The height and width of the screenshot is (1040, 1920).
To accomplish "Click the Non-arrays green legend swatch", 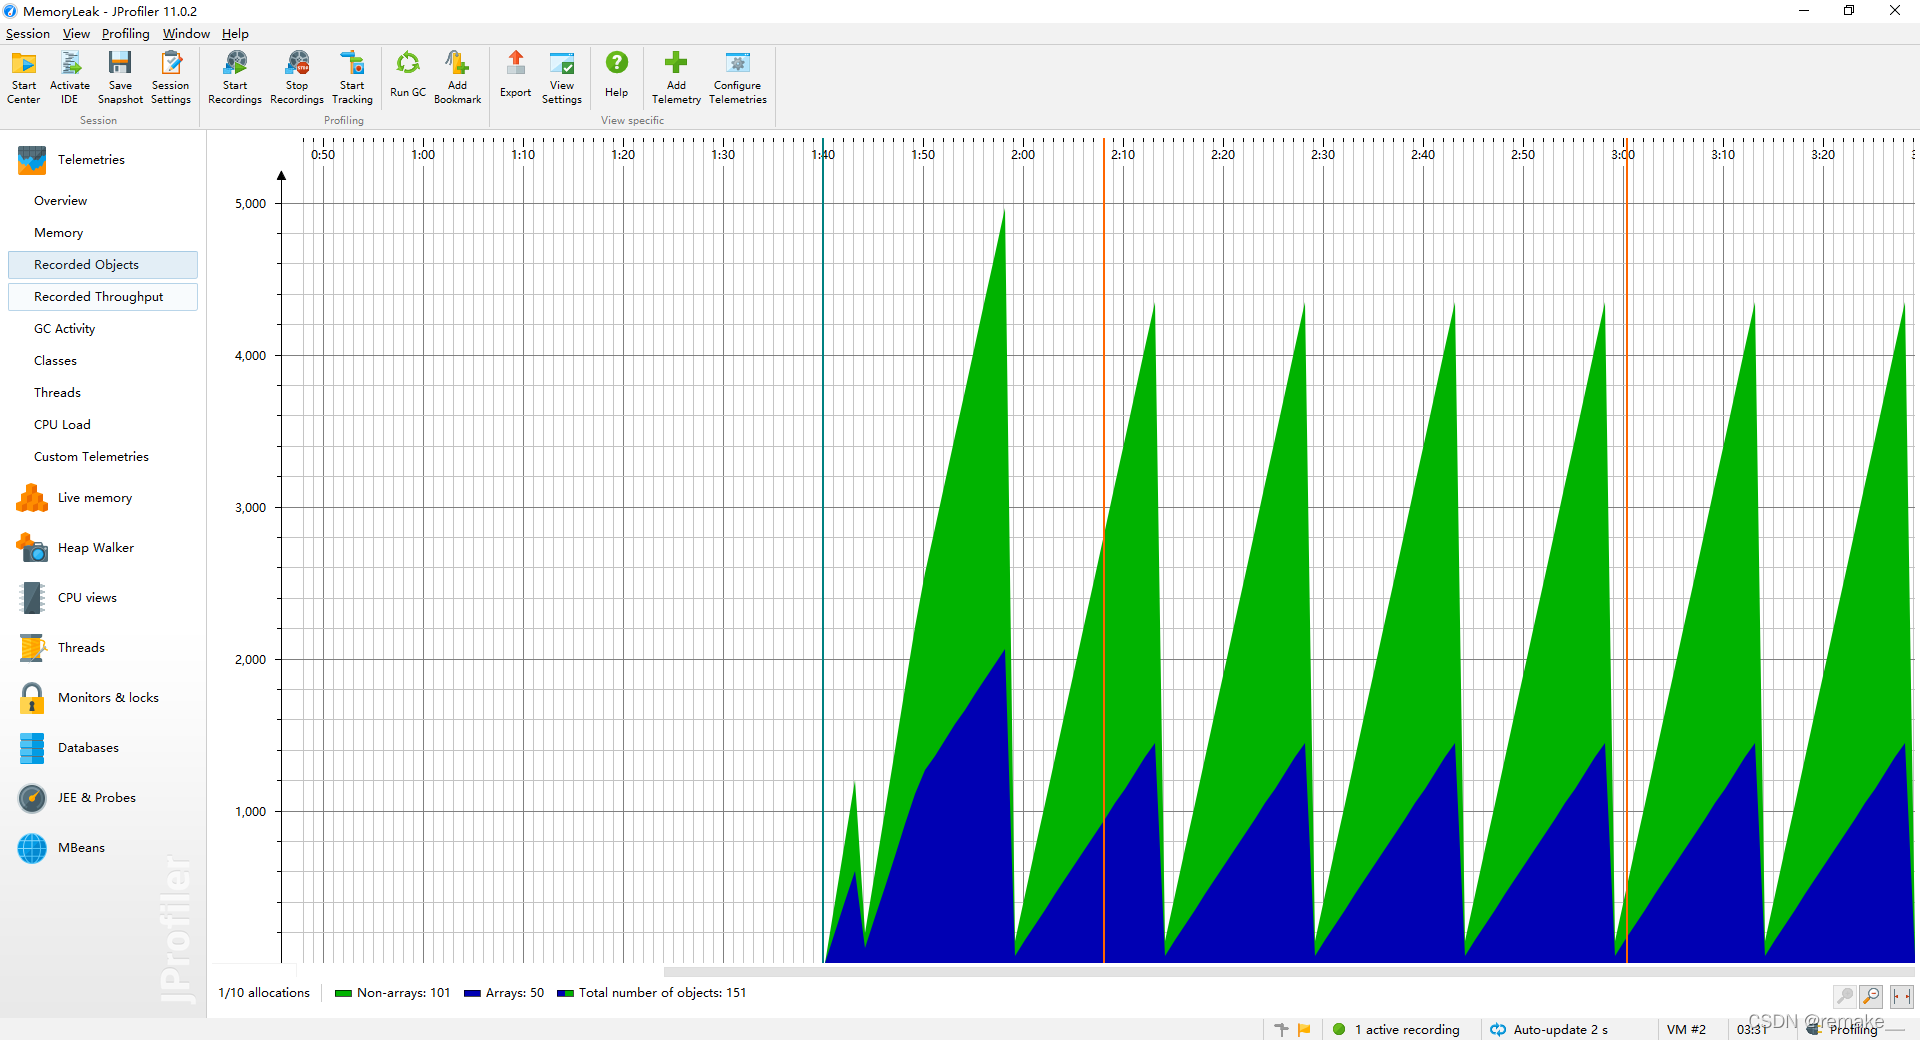I will pos(343,993).
